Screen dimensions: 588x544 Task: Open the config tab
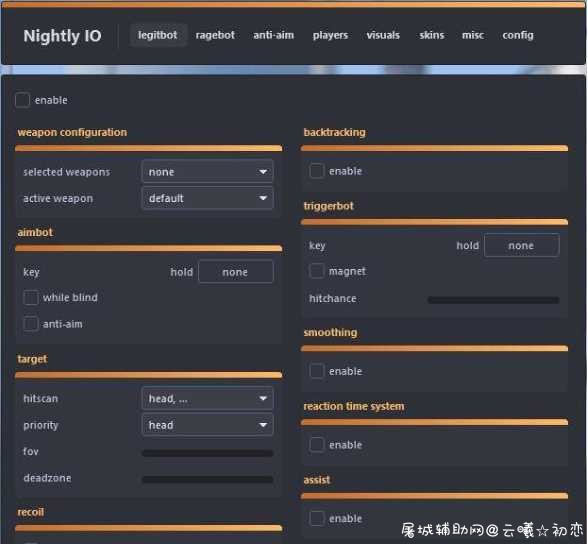(x=518, y=35)
